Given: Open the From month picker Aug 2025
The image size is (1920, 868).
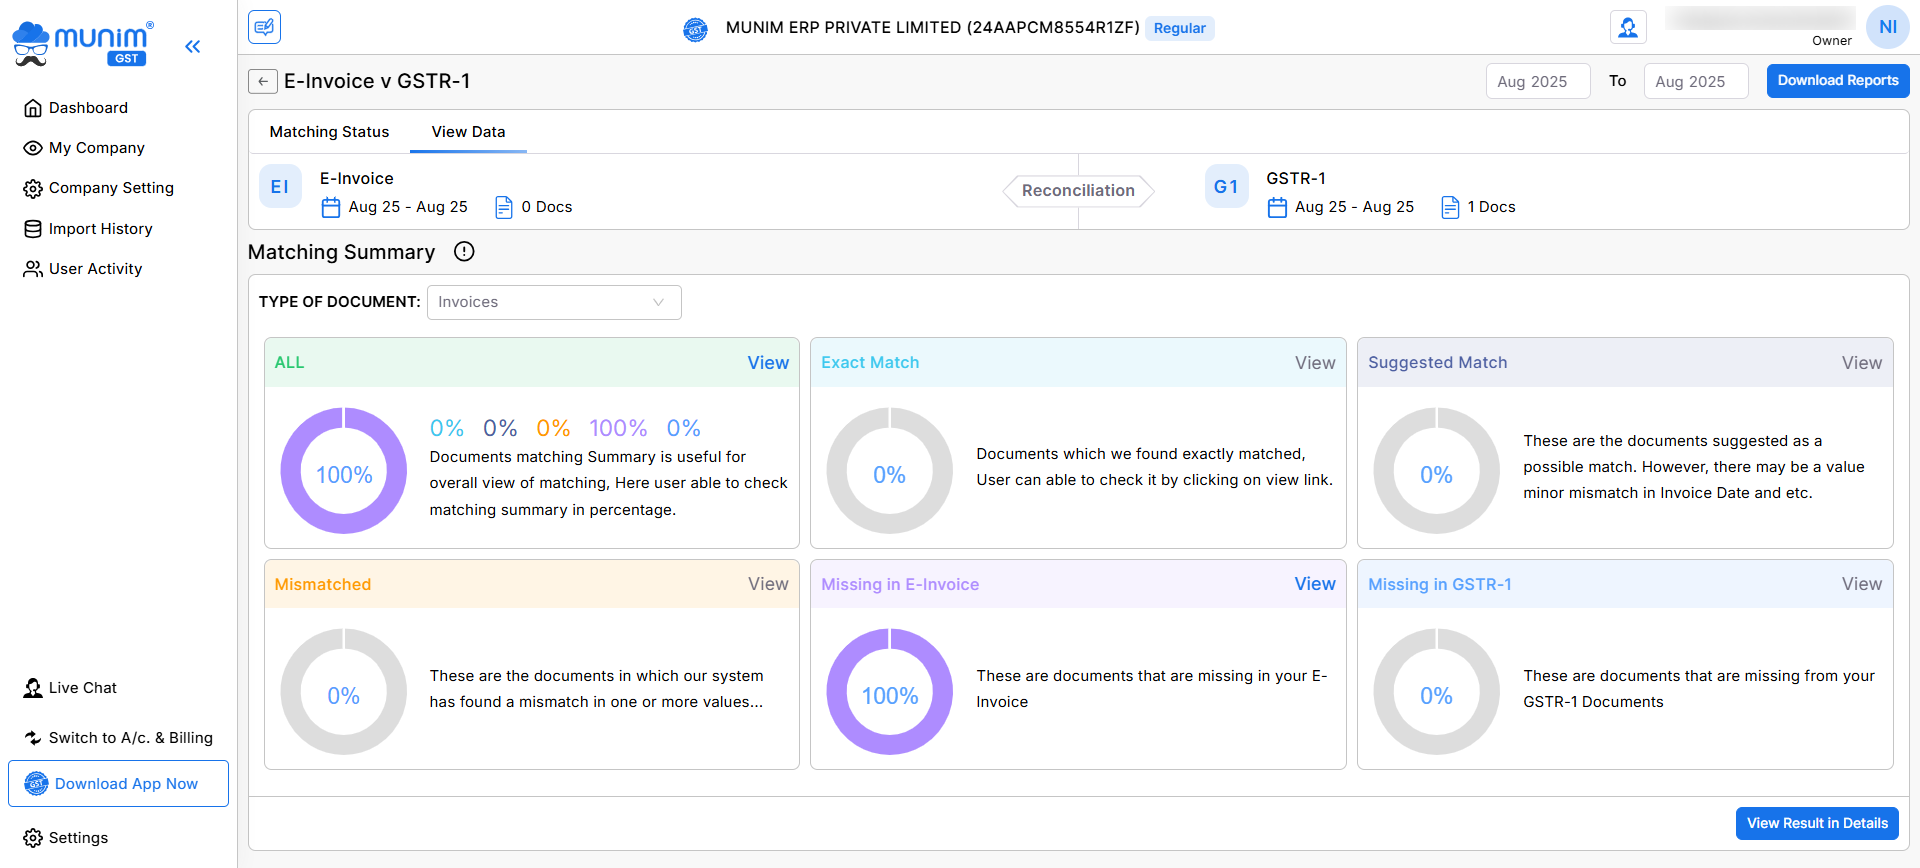Looking at the screenshot, I should click(x=1537, y=81).
